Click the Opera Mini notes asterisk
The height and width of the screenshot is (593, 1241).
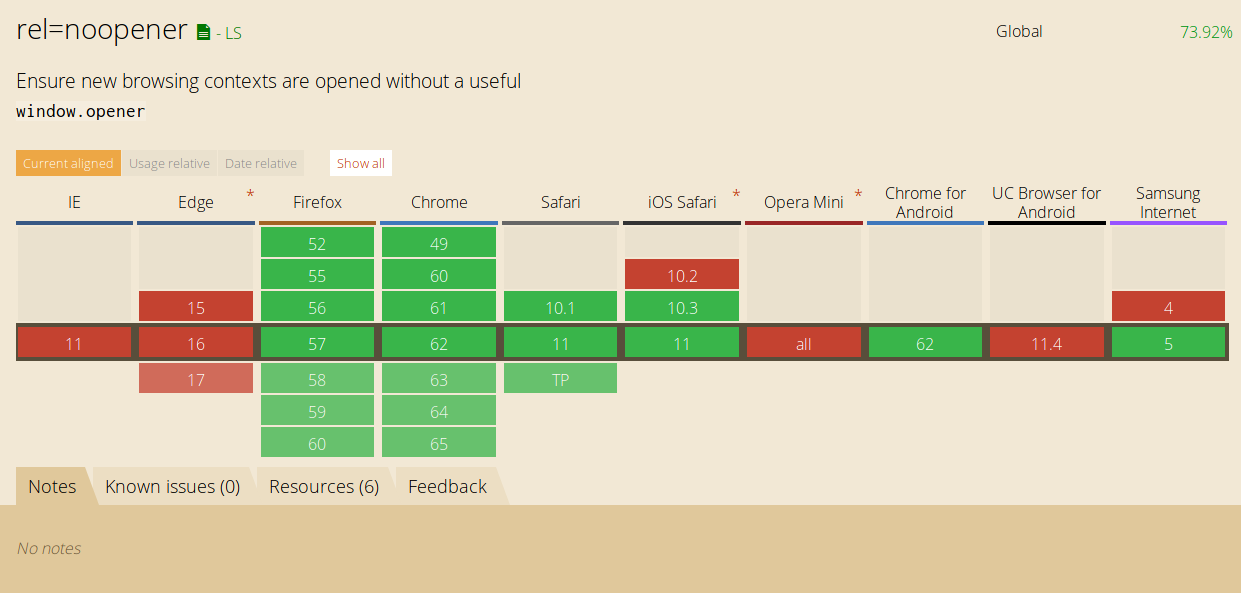(858, 194)
